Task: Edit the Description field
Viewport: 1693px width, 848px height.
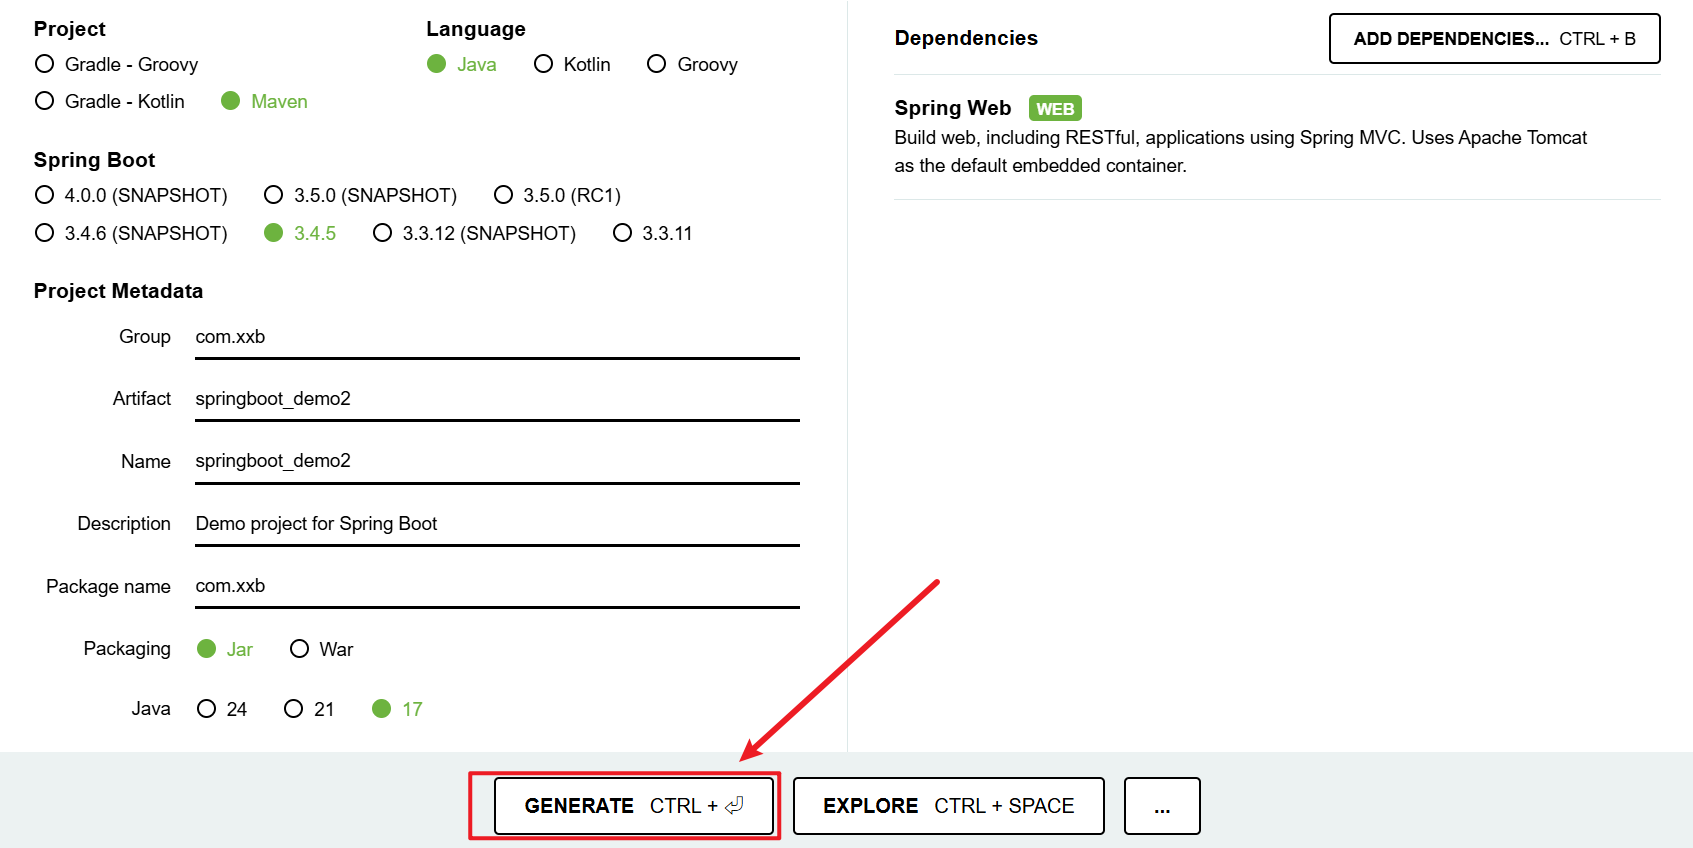Action: tap(497, 524)
